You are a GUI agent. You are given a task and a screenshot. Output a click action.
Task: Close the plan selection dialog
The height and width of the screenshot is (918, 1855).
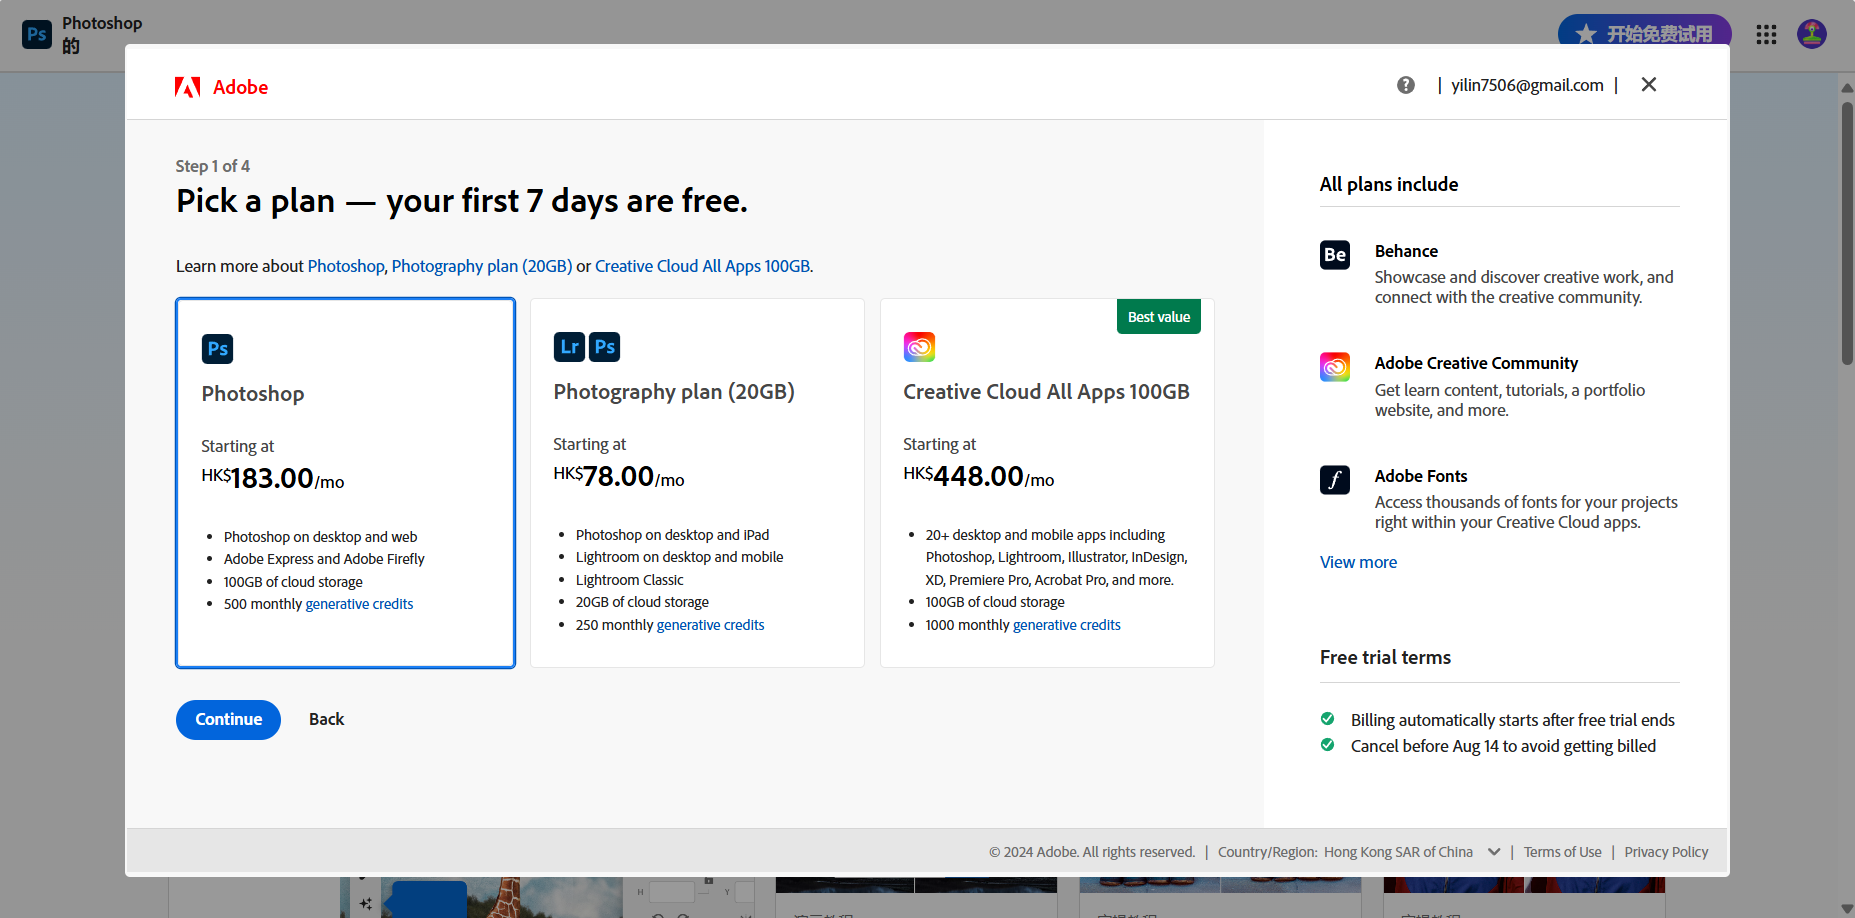coord(1649,85)
